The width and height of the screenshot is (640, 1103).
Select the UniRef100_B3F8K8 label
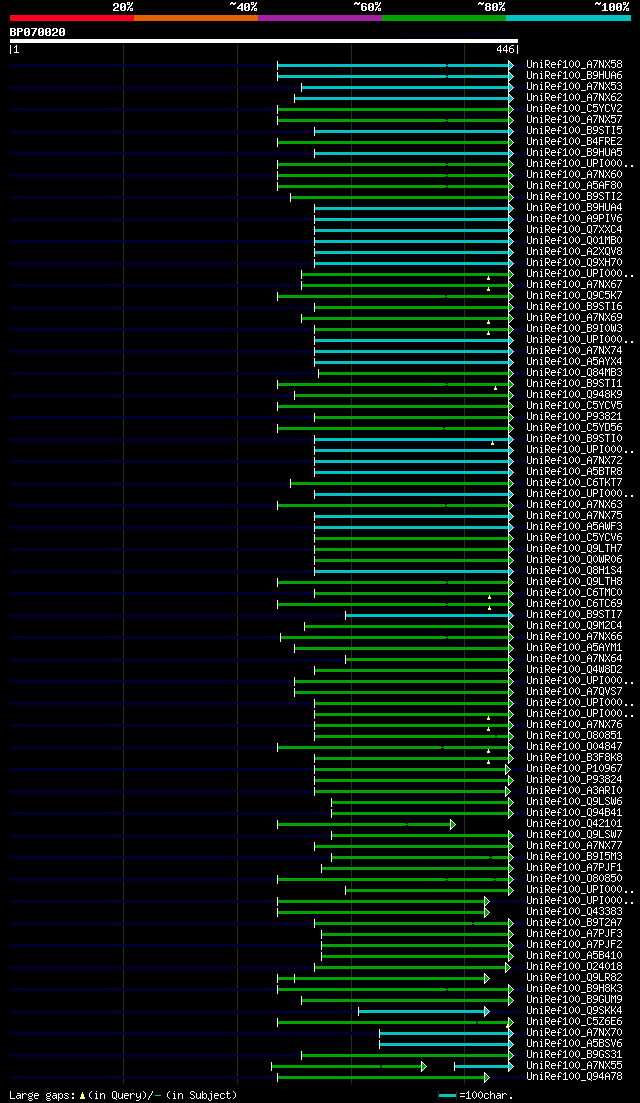tap(574, 758)
